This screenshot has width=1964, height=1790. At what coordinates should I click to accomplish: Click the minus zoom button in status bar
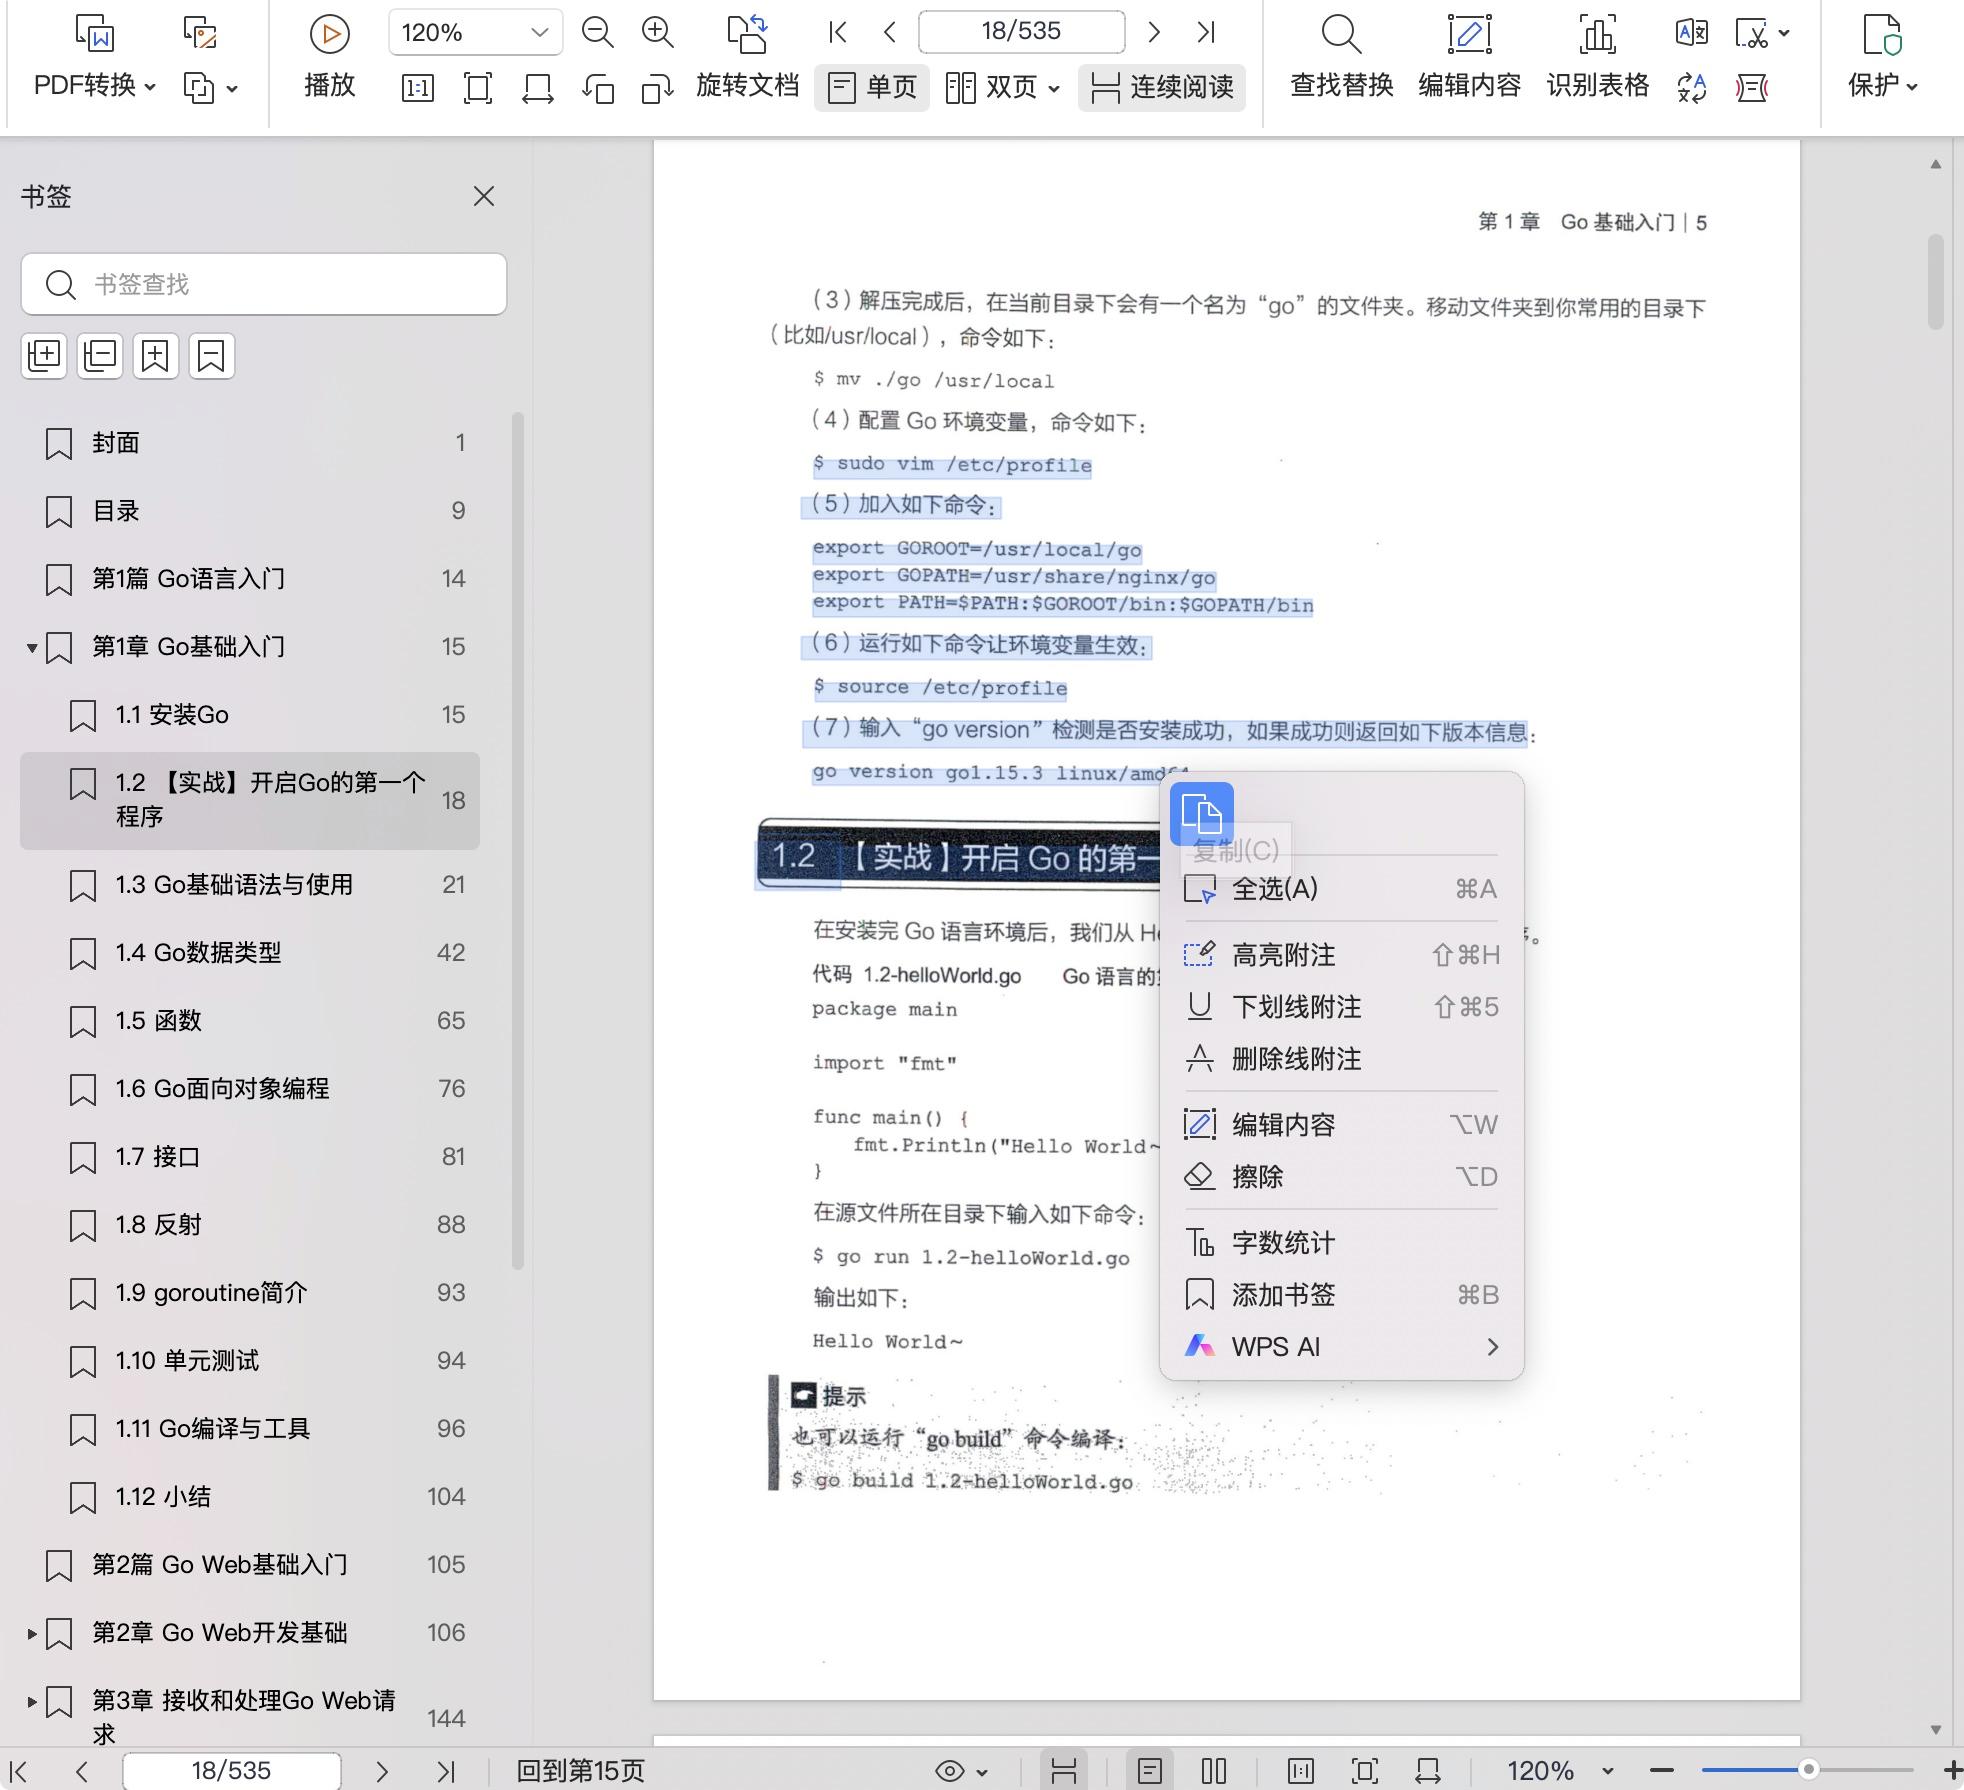pyautogui.click(x=1661, y=1771)
